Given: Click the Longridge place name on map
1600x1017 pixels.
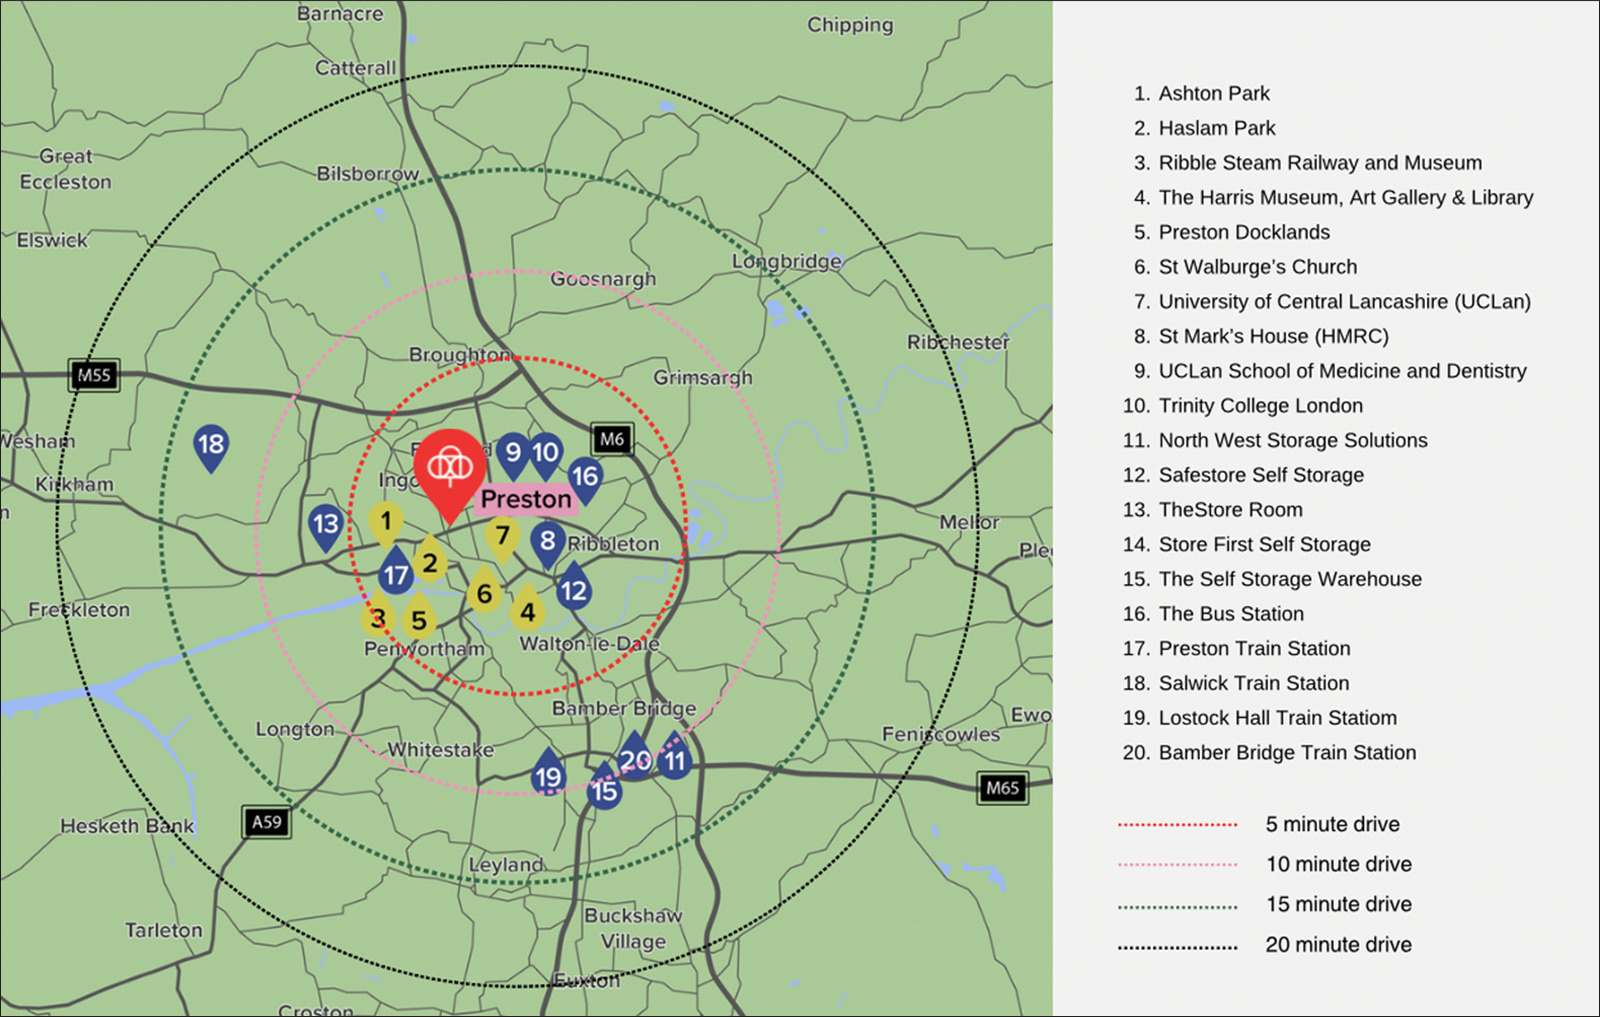Looking at the screenshot, I should (787, 261).
